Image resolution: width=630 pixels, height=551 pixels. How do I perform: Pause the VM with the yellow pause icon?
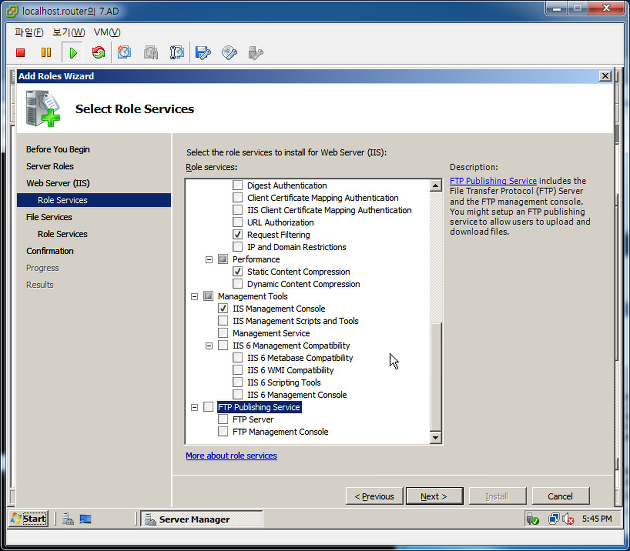(x=46, y=53)
